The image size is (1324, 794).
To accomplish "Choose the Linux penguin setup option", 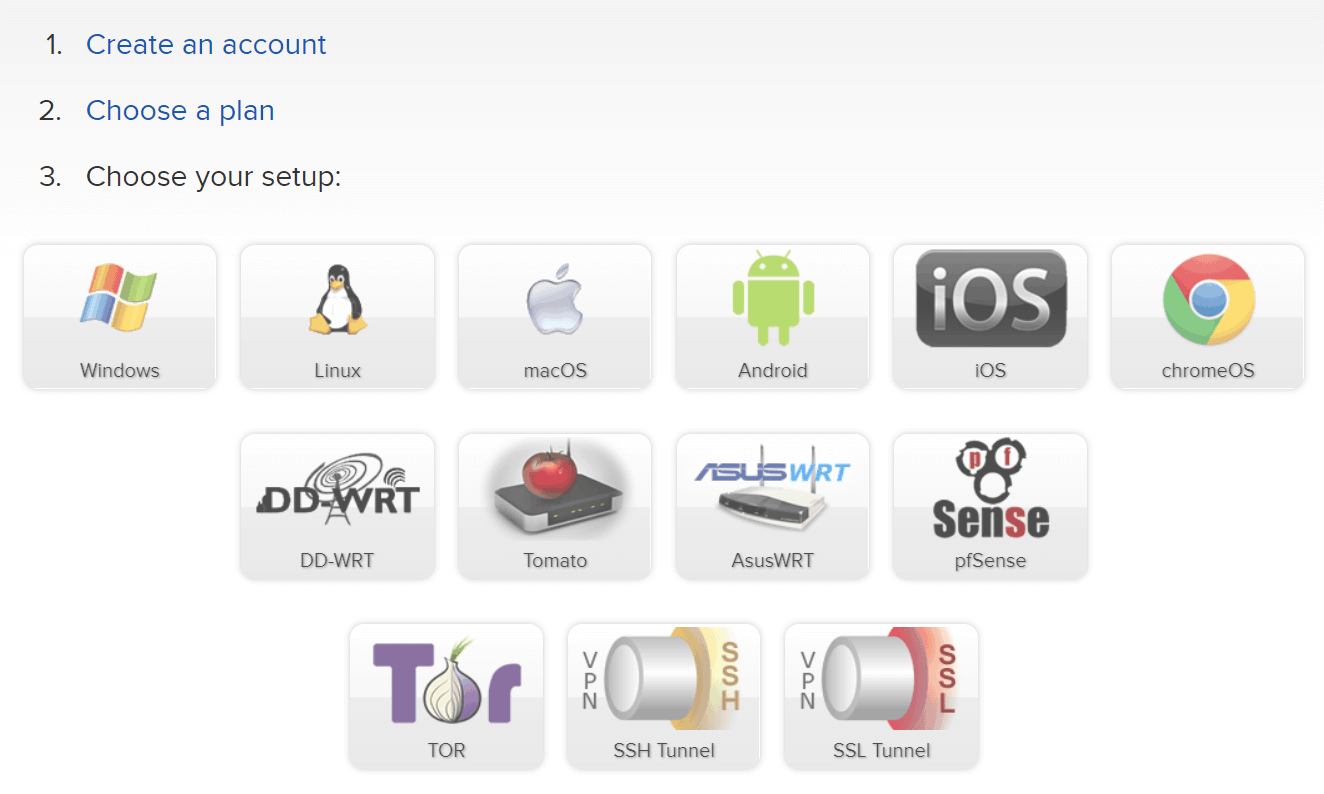I will [x=337, y=317].
